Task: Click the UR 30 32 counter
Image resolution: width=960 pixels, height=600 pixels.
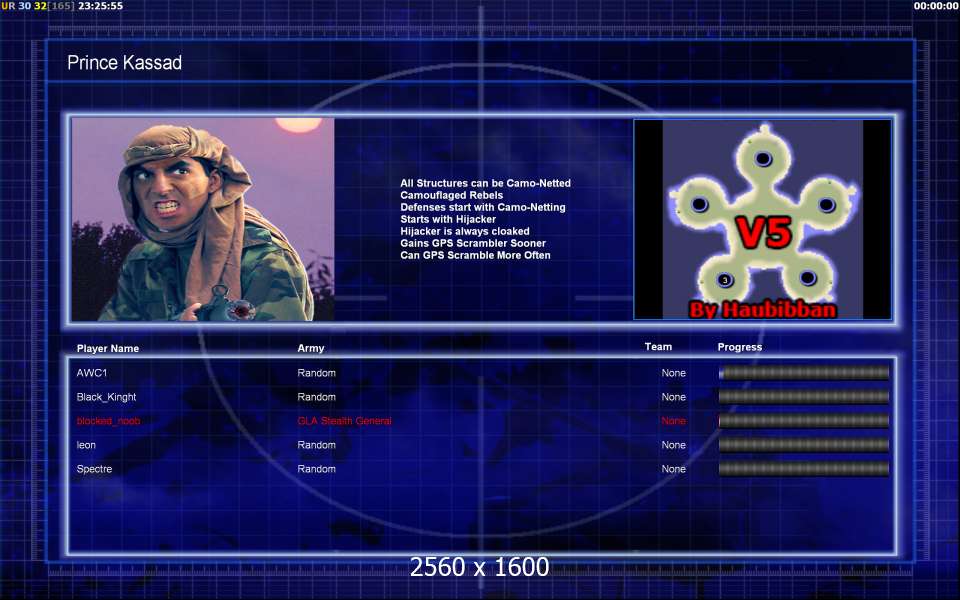Action: 24,6
